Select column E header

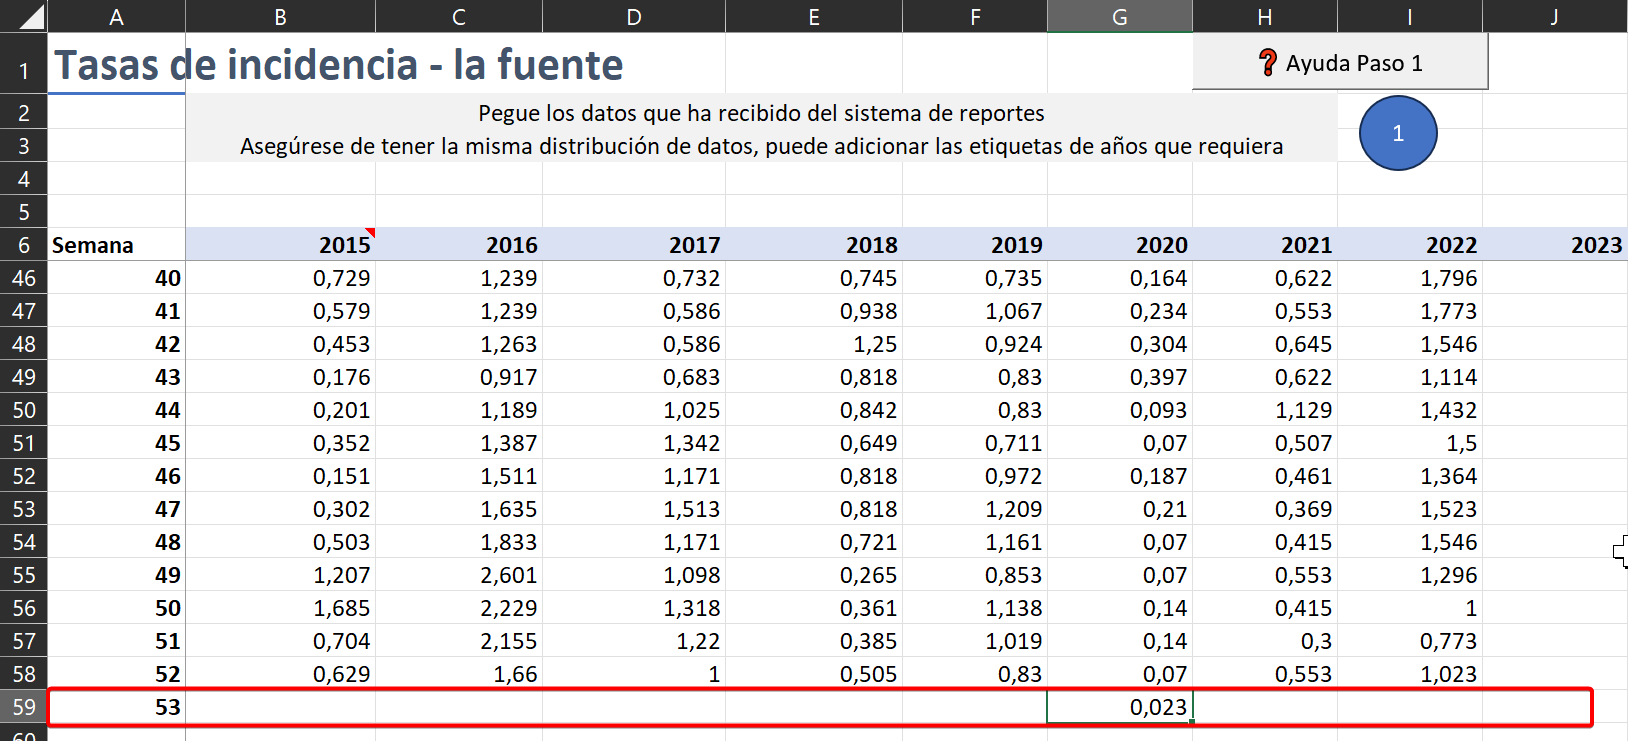(814, 16)
